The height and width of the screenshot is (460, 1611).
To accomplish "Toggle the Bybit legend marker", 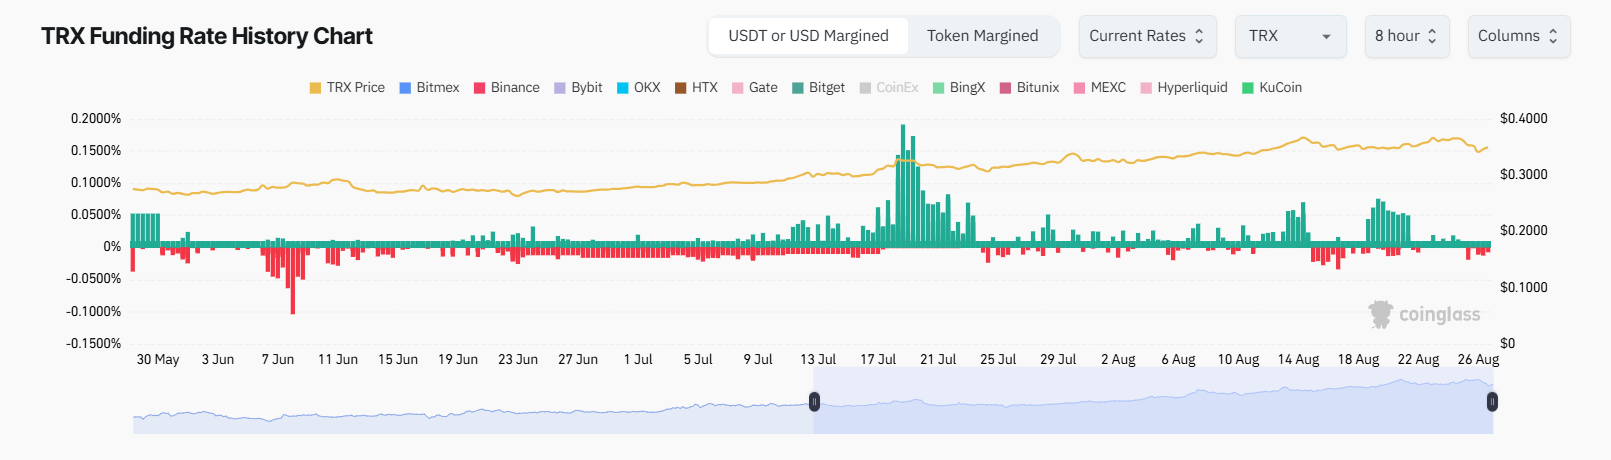I will click(560, 88).
